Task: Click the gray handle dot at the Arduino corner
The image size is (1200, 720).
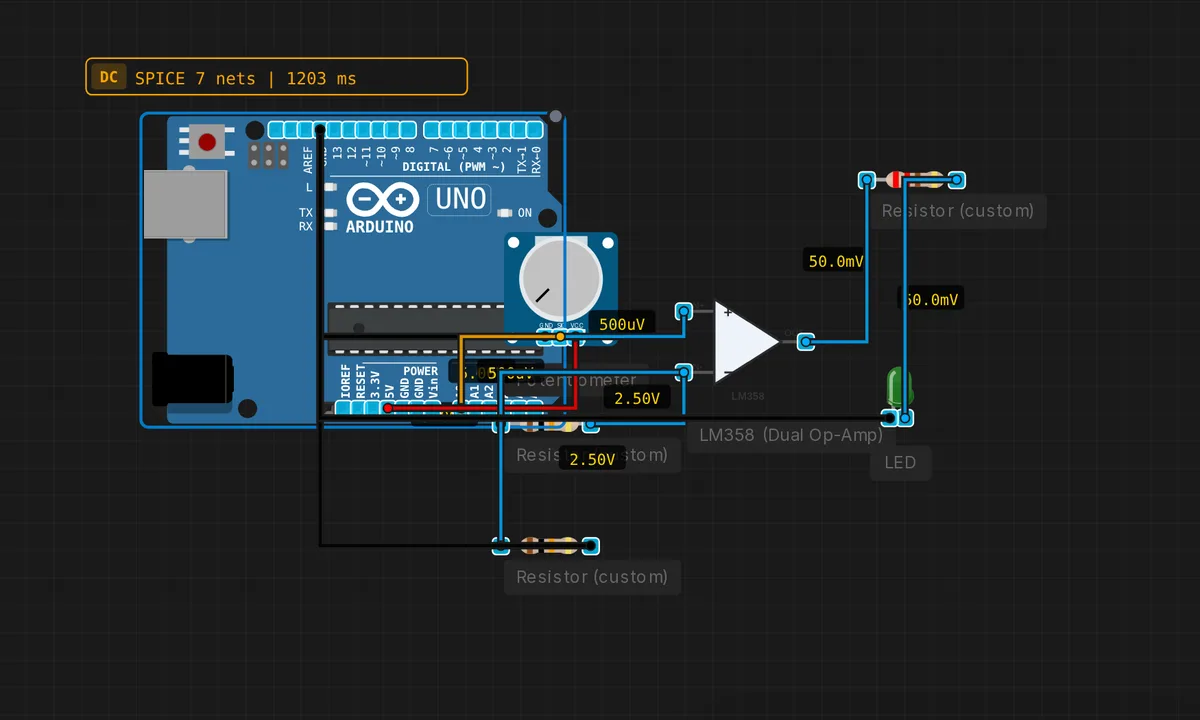Action: click(x=556, y=117)
